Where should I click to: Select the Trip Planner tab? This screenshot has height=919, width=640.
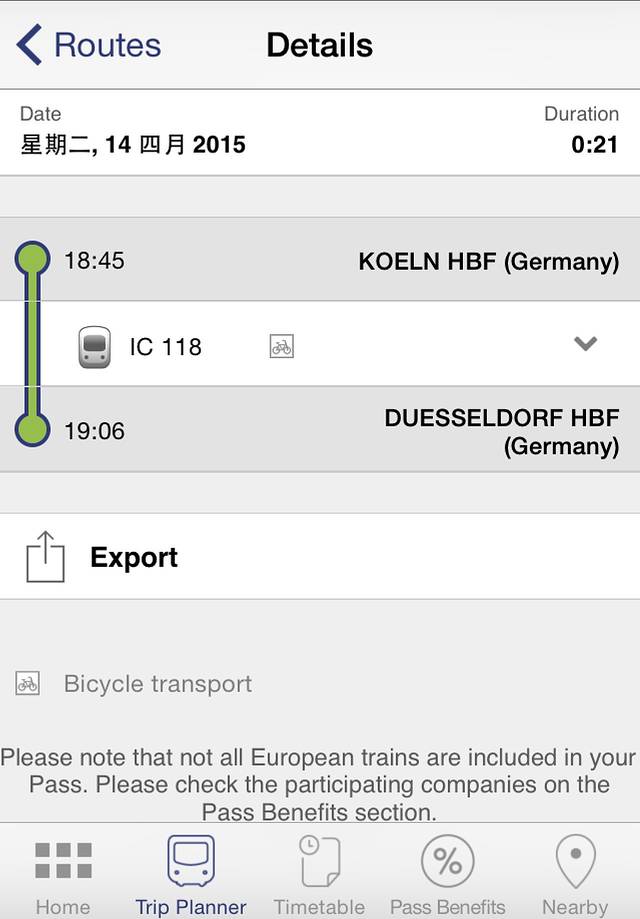tap(191, 875)
